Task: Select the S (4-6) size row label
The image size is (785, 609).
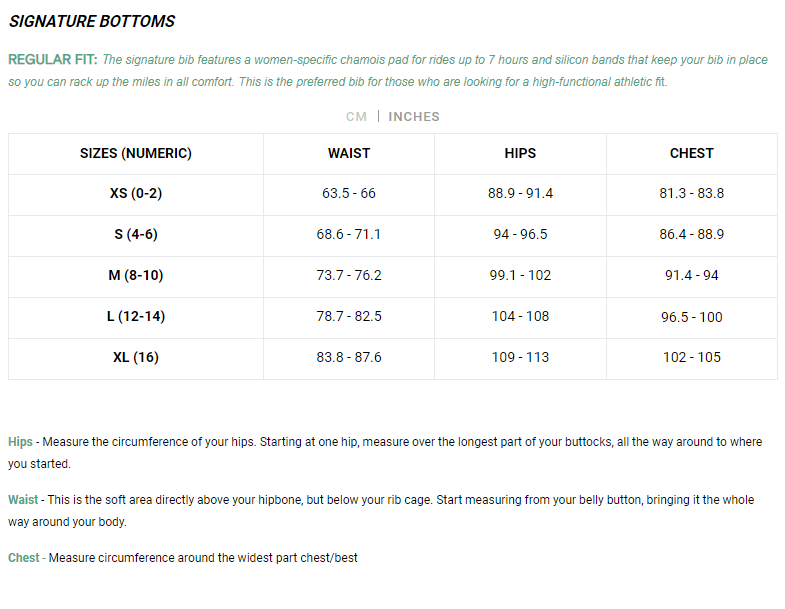Action: coord(136,234)
